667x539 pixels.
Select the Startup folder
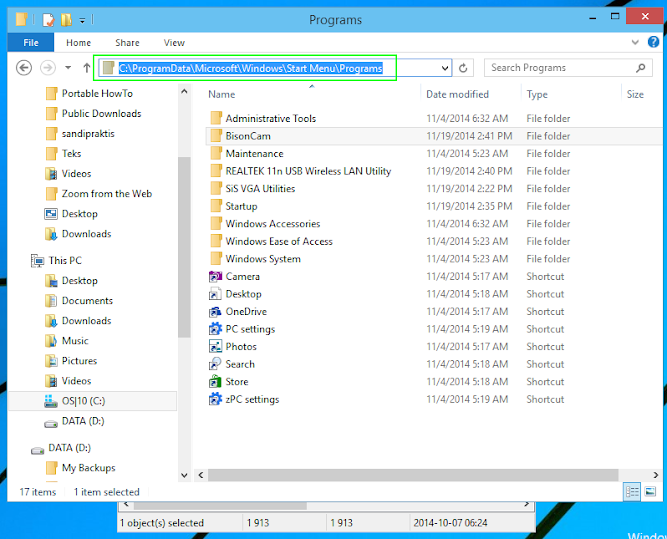[x=241, y=206]
